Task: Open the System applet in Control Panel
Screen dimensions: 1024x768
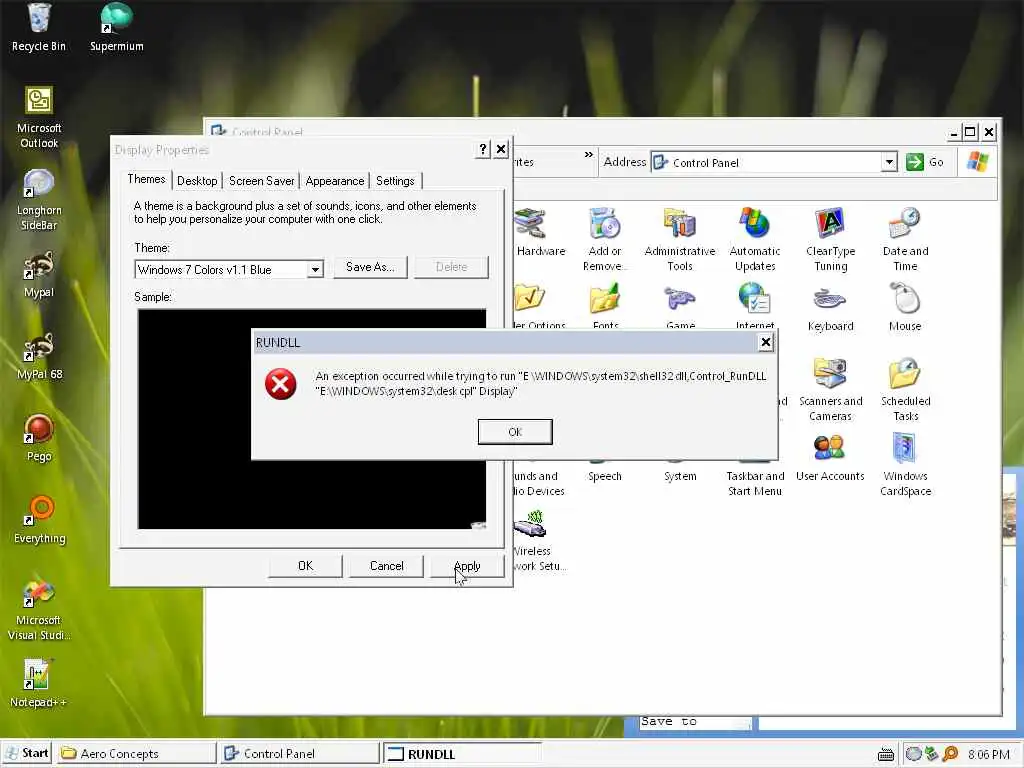Action: pos(680,476)
